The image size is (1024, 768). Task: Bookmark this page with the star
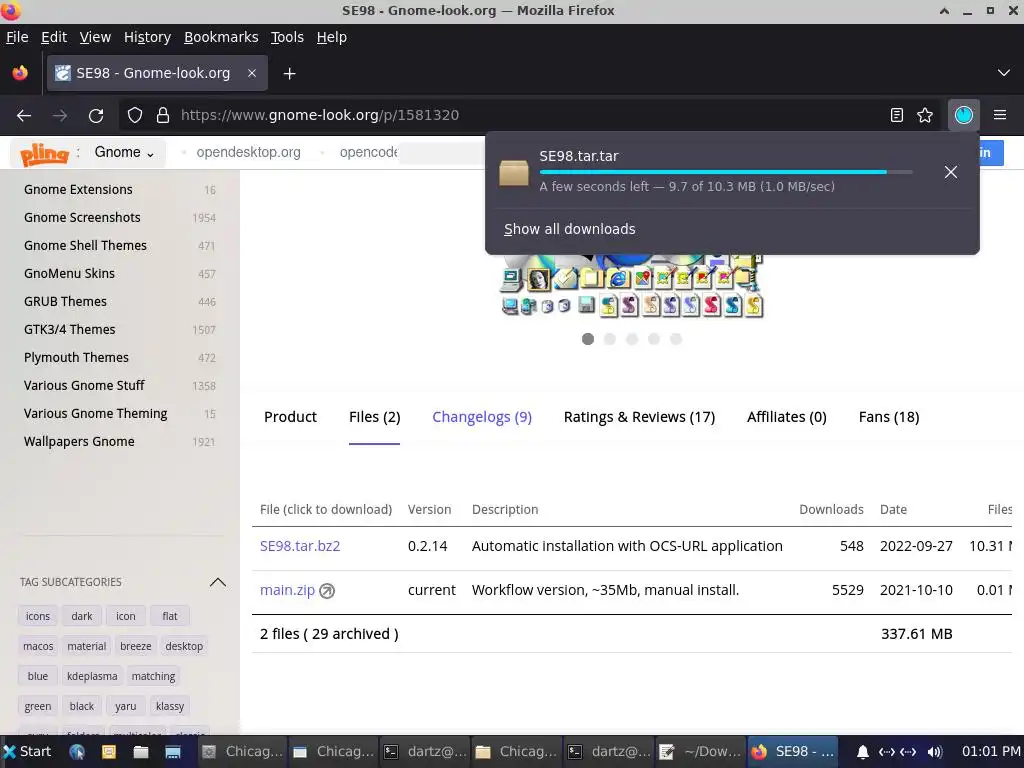(x=925, y=116)
